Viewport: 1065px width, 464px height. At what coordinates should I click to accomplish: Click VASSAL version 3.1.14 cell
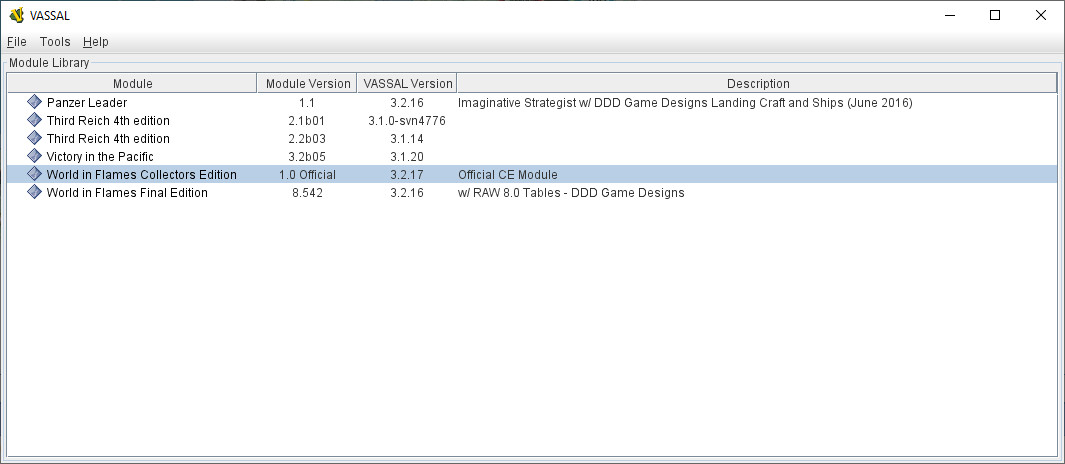click(408, 139)
